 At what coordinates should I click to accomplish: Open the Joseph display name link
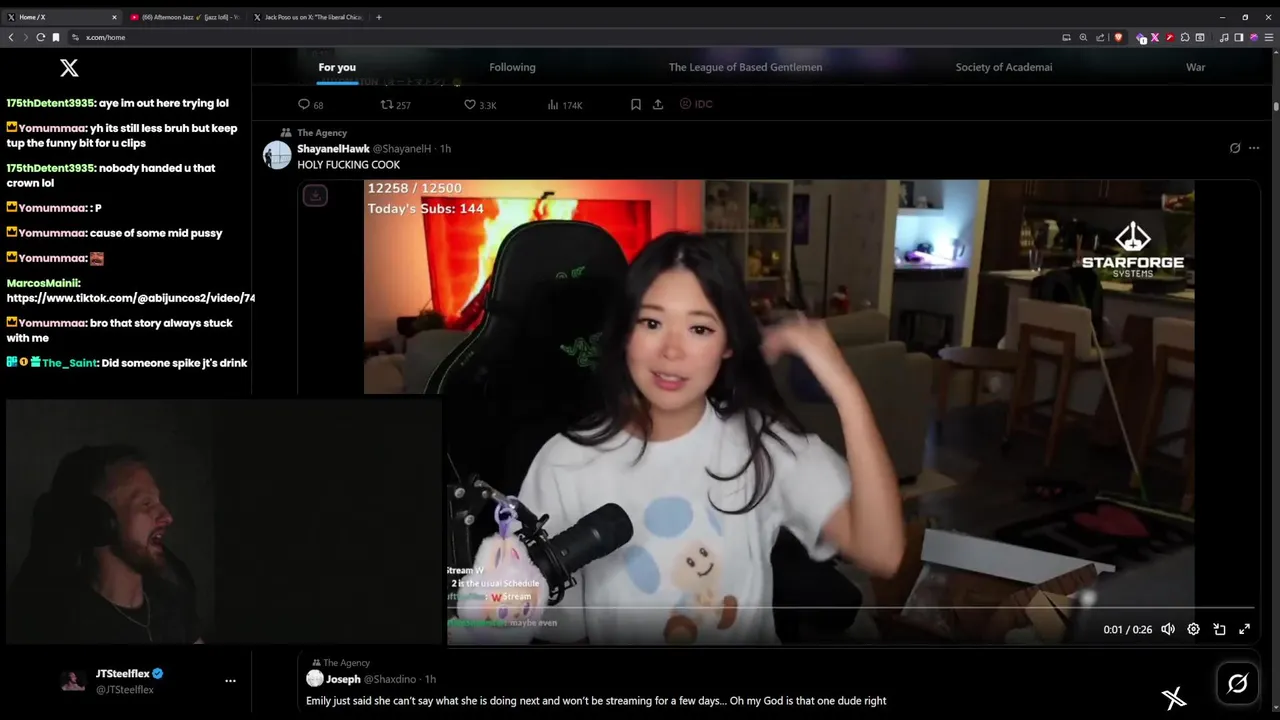tap(343, 679)
